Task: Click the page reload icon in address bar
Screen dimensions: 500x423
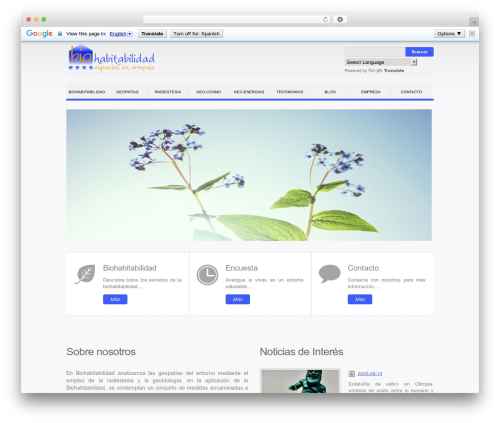Action: (325, 20)
